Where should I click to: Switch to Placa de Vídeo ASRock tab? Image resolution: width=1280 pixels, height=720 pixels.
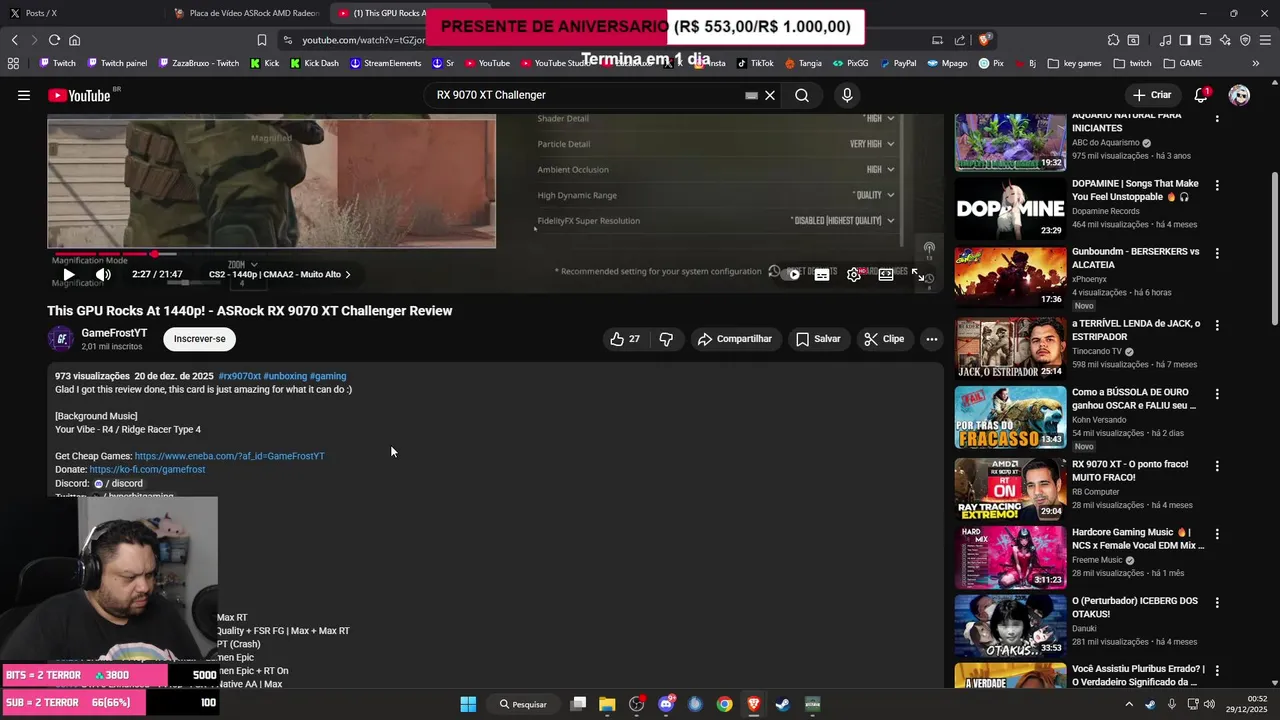tap(245, 13)
